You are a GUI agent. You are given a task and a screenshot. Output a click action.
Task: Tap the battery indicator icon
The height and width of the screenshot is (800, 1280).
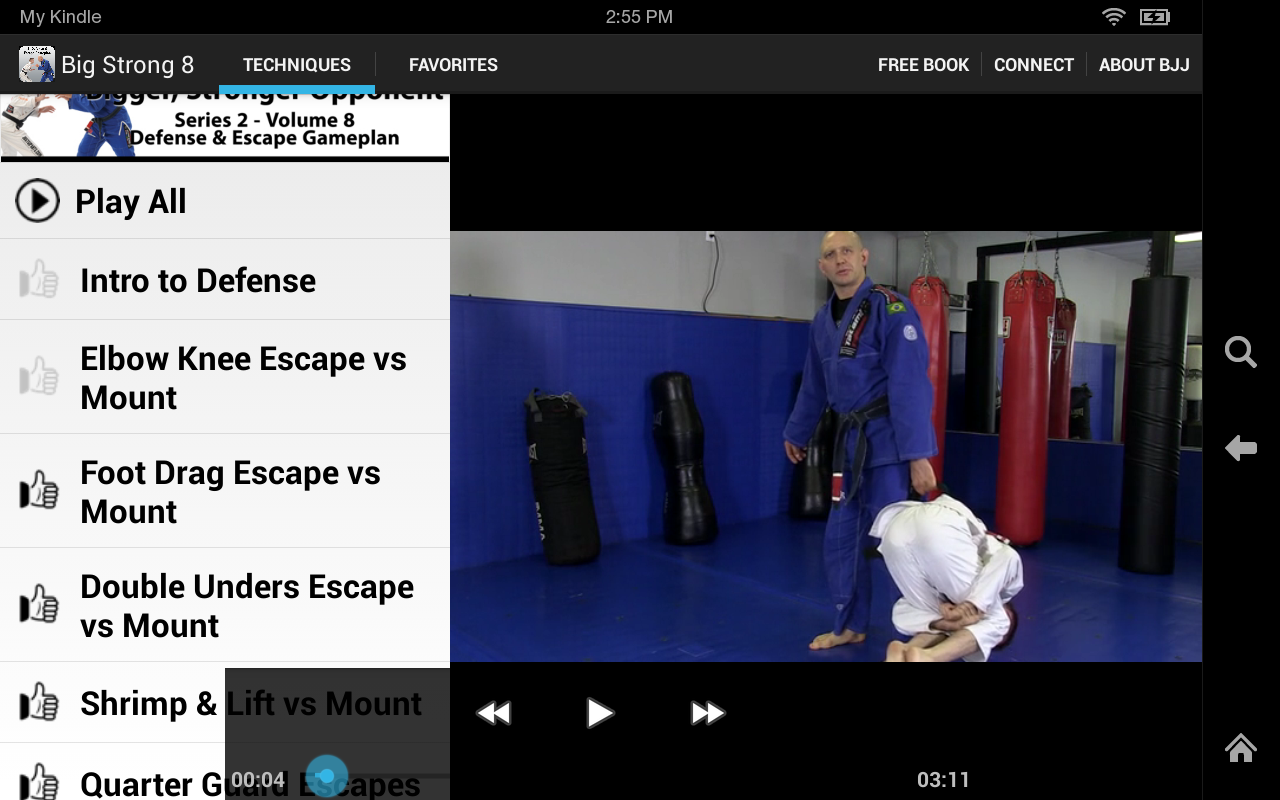(x=1152, y=16)
